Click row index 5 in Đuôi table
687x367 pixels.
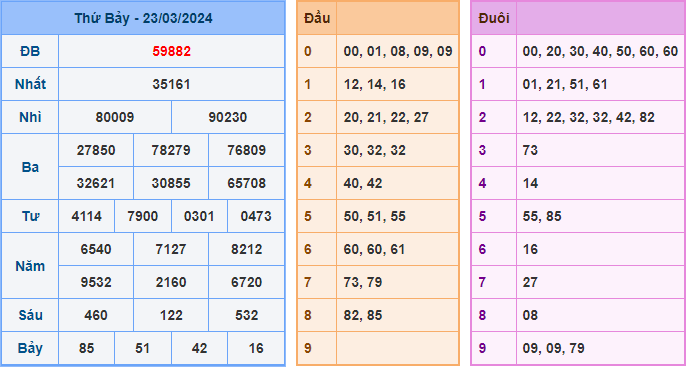[x=482, y=216]
